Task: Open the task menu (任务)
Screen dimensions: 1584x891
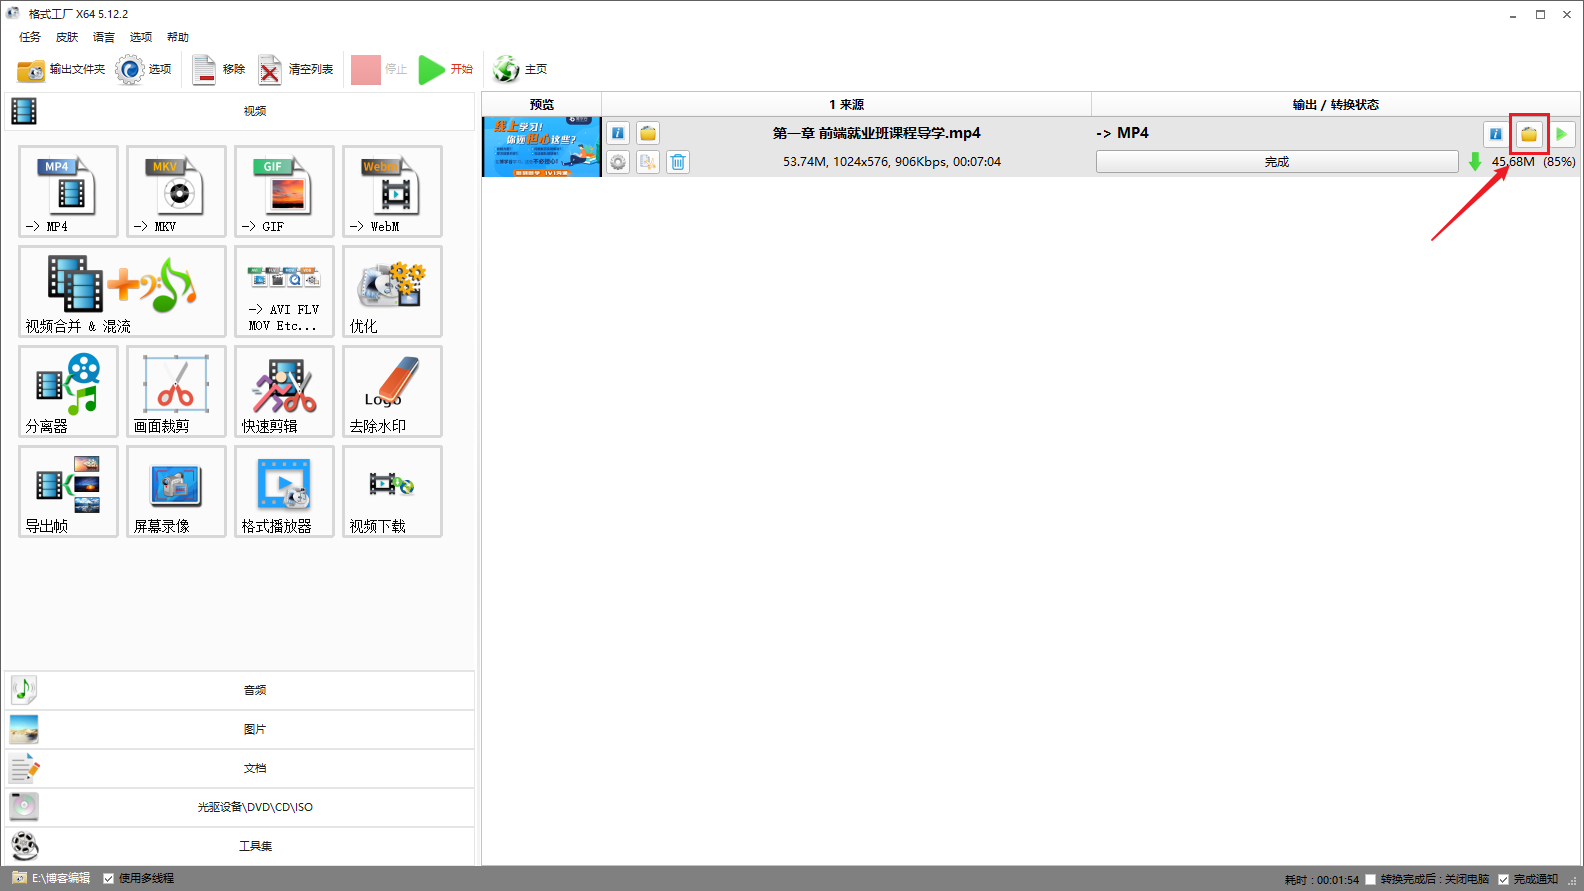Action: [x=30, y=37]
